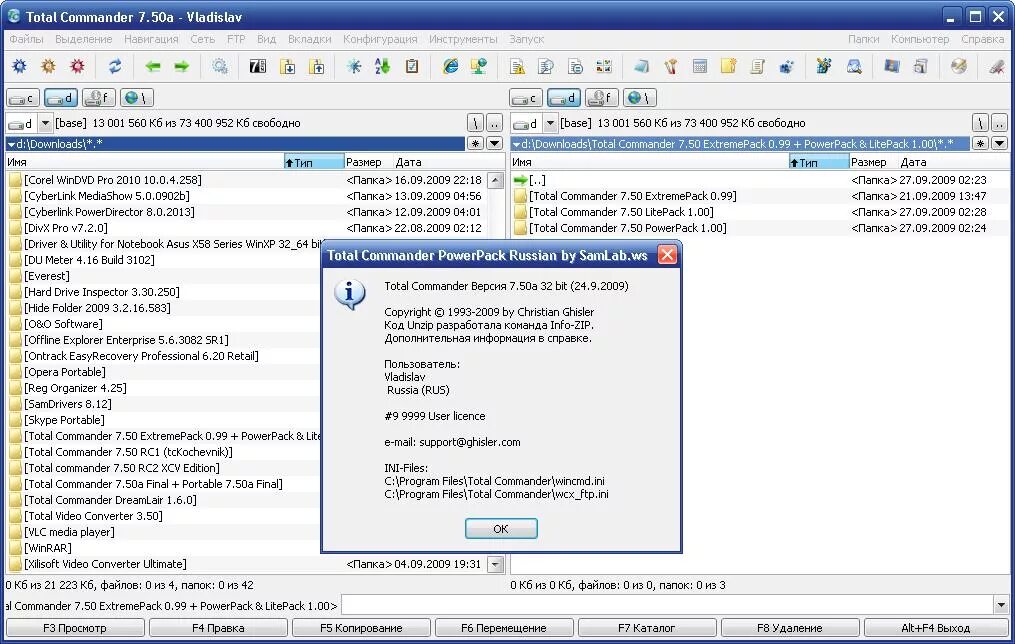1015x644 pixels.
Task: Click the disconnect plug icon at toolbar end
Action: pos(997,66)
